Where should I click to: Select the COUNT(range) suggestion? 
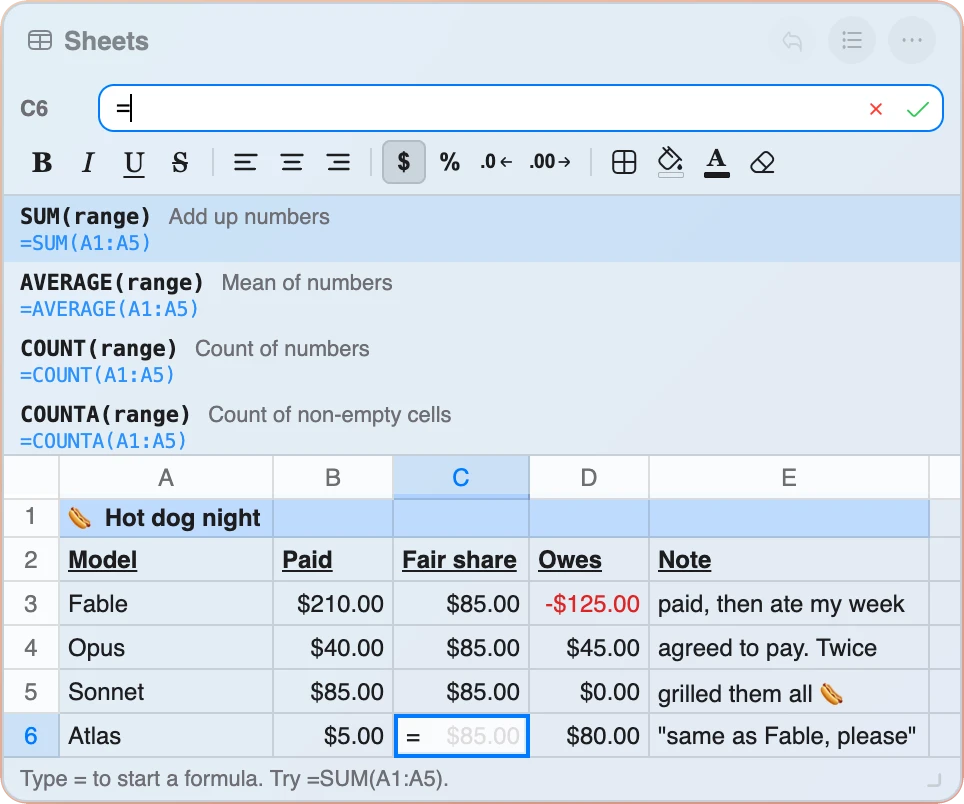[482, 361]
